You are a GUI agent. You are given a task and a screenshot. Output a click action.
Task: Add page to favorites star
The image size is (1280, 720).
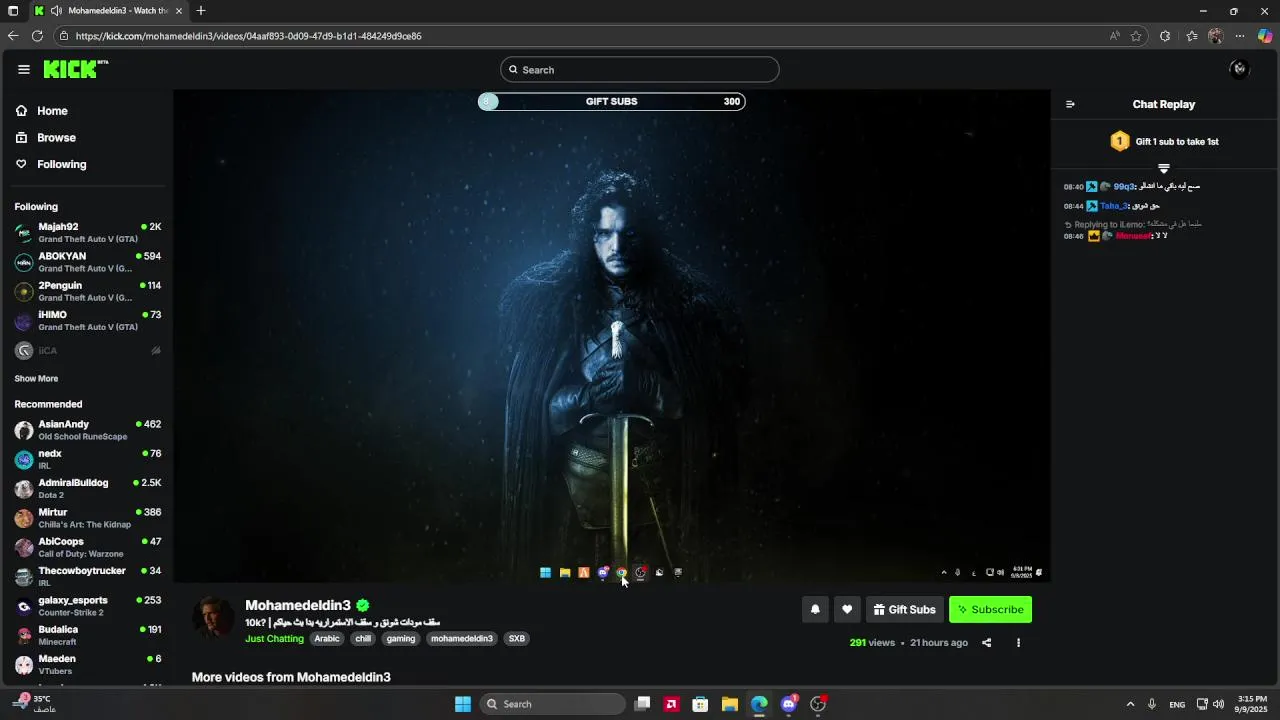pyautogui.click(x=1136, y=36)
